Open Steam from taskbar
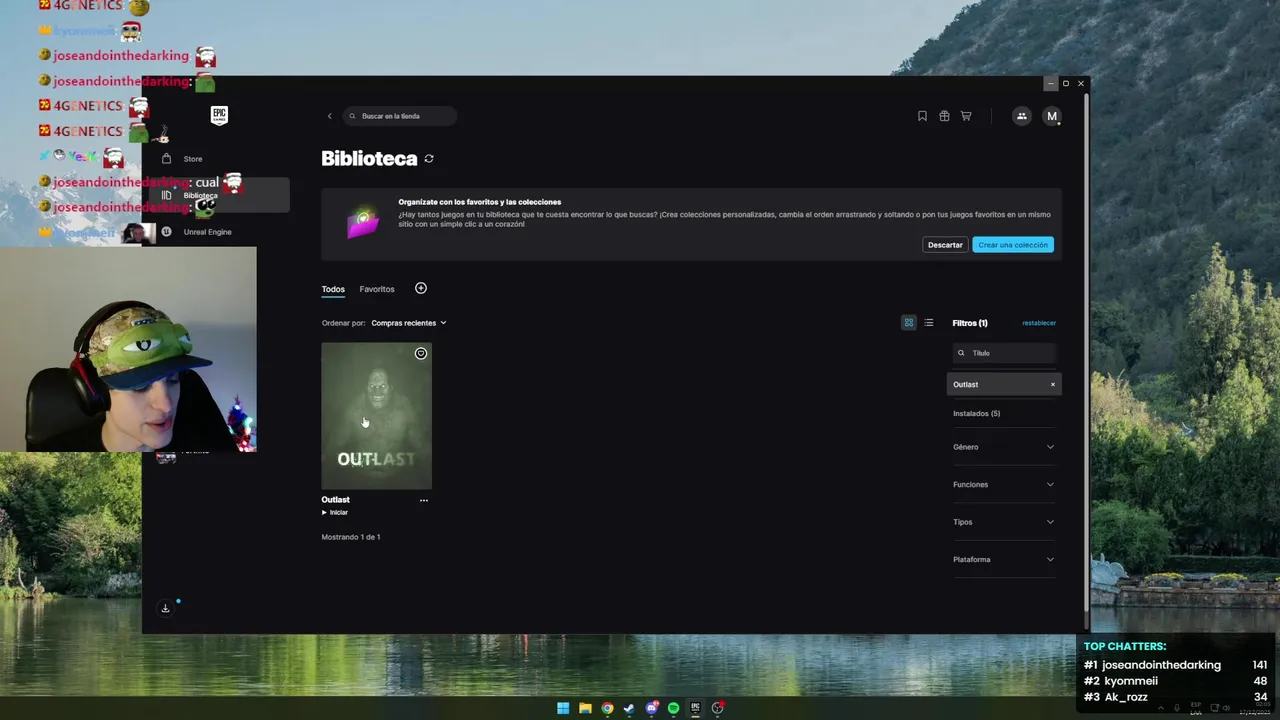1280x720 pixels. coord(629,708)
